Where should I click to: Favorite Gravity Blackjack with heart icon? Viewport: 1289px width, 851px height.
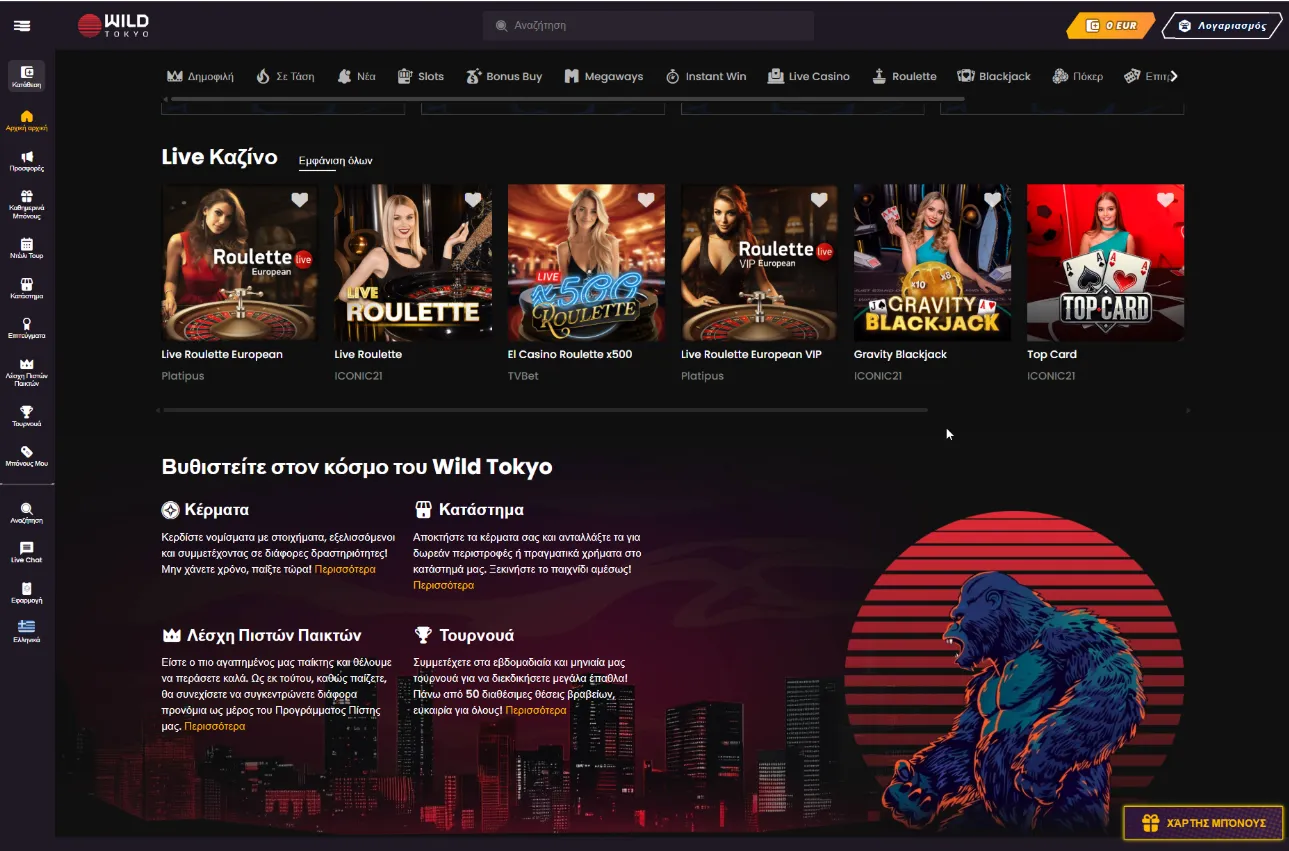(992, 200)
